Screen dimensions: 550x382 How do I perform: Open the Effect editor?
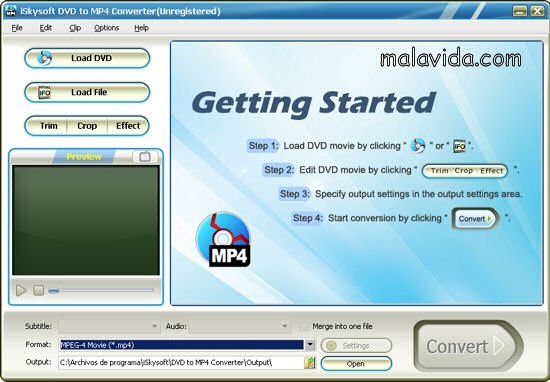pyautogui.click(x=128, y=126)
